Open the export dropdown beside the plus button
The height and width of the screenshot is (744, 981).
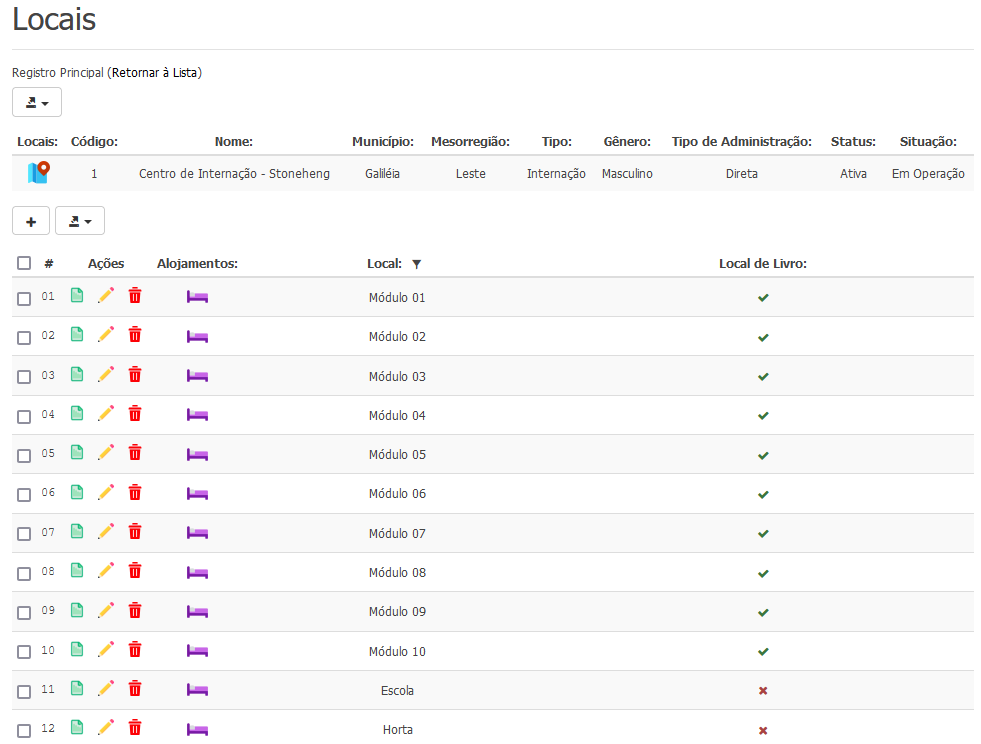pyautogui.click(x=80, y=221)
